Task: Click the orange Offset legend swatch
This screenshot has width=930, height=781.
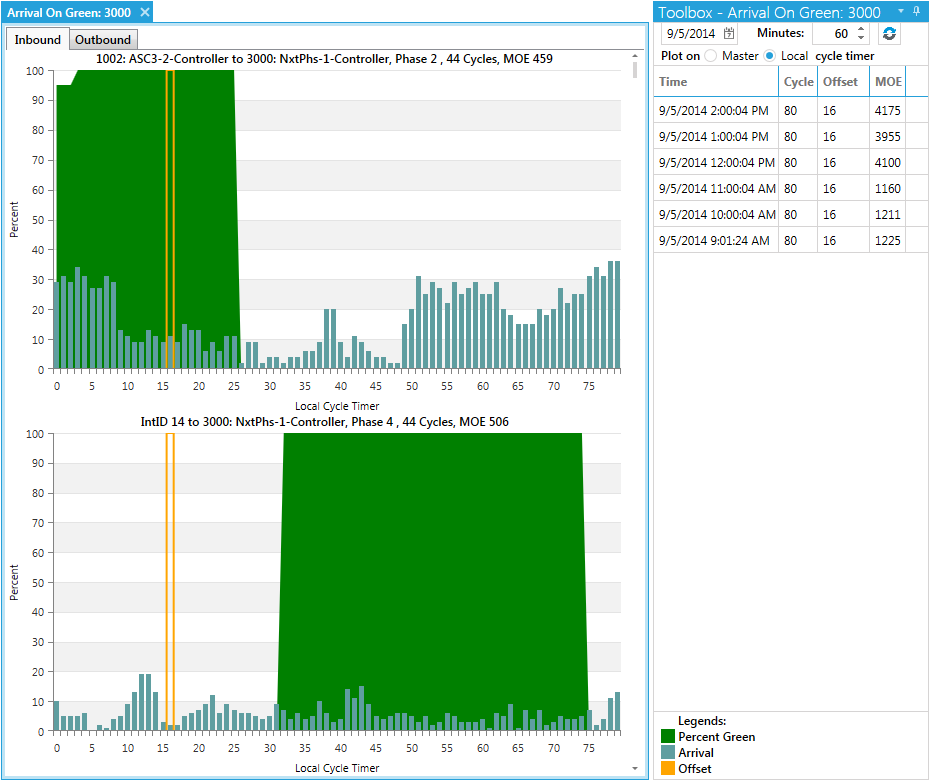Action: pos(668,769)
